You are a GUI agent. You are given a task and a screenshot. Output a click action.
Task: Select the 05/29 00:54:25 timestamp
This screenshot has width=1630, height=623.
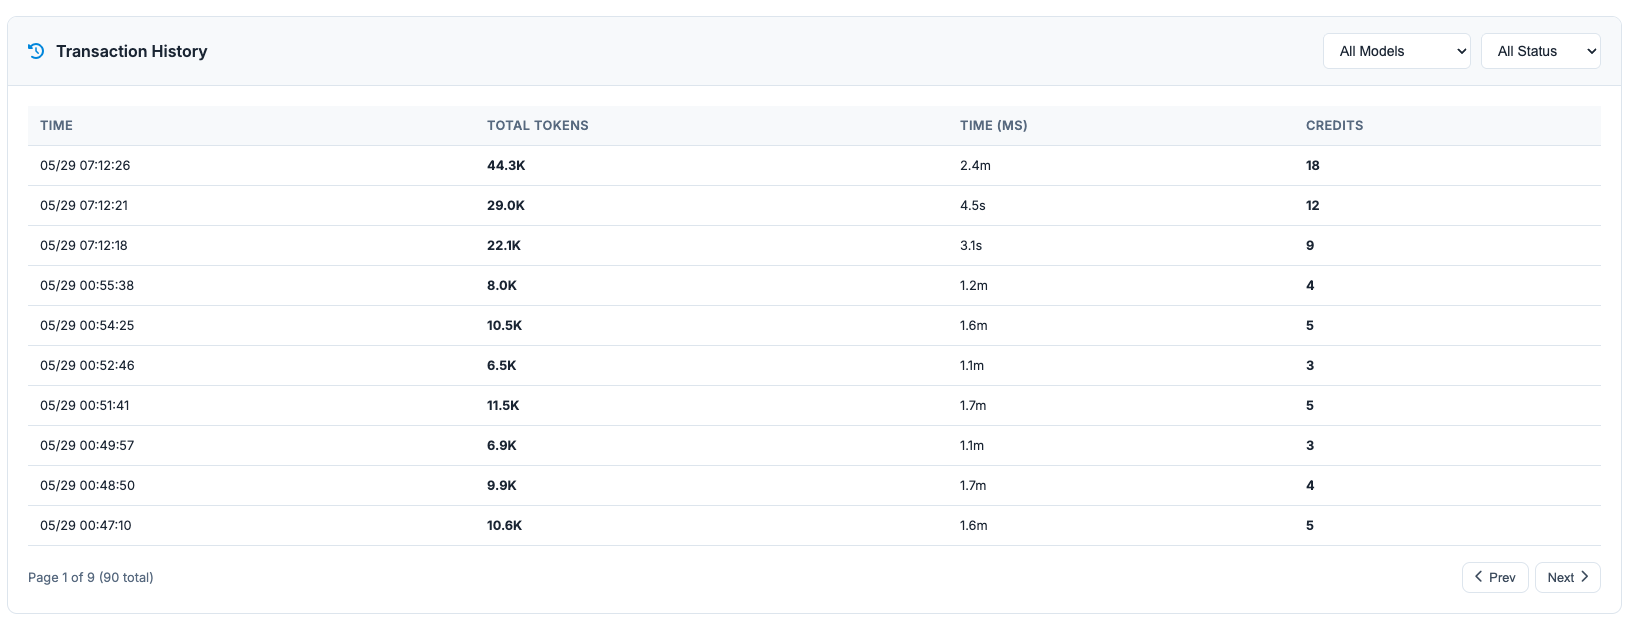click(x=87, y=325)
